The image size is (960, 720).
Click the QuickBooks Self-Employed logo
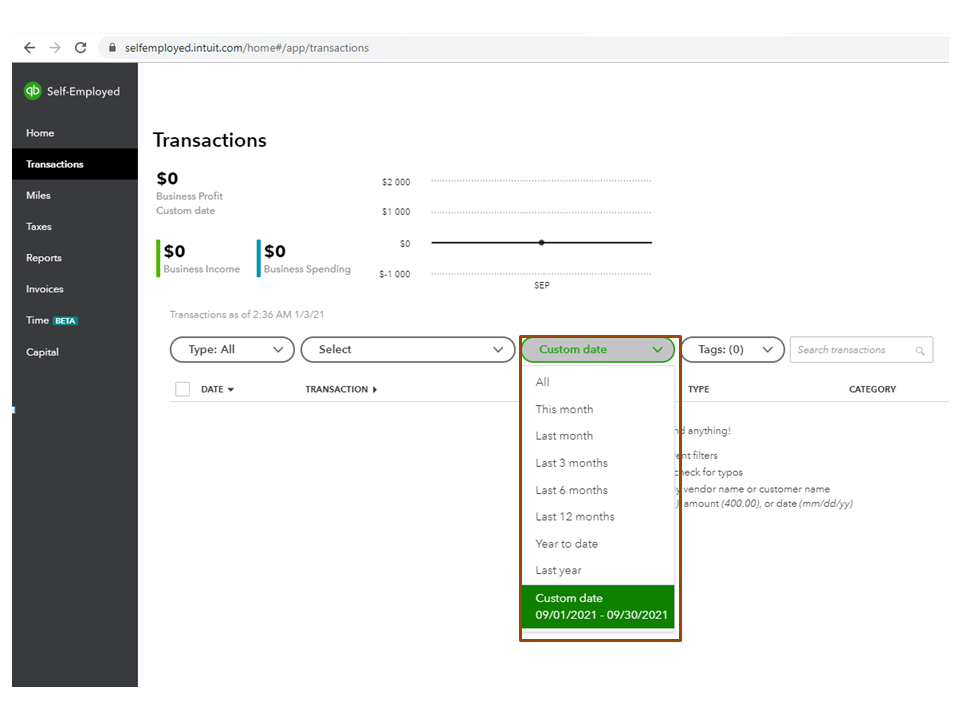32,91
